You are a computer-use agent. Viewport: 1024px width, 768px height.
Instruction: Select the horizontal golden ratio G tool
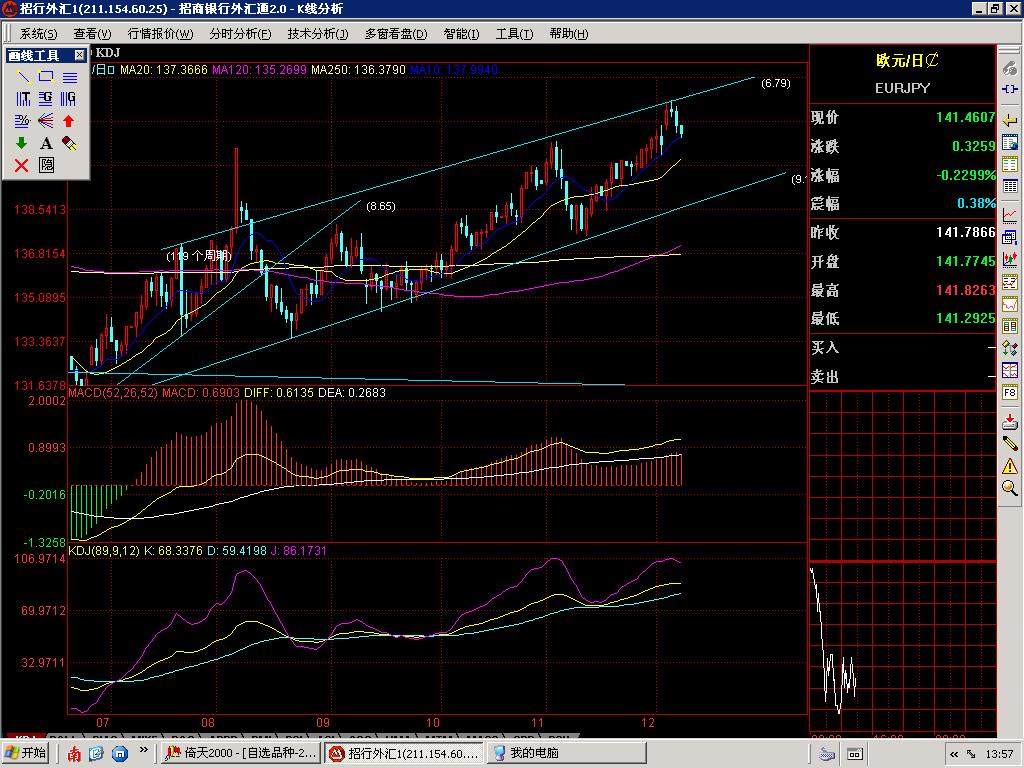[46, 99]
